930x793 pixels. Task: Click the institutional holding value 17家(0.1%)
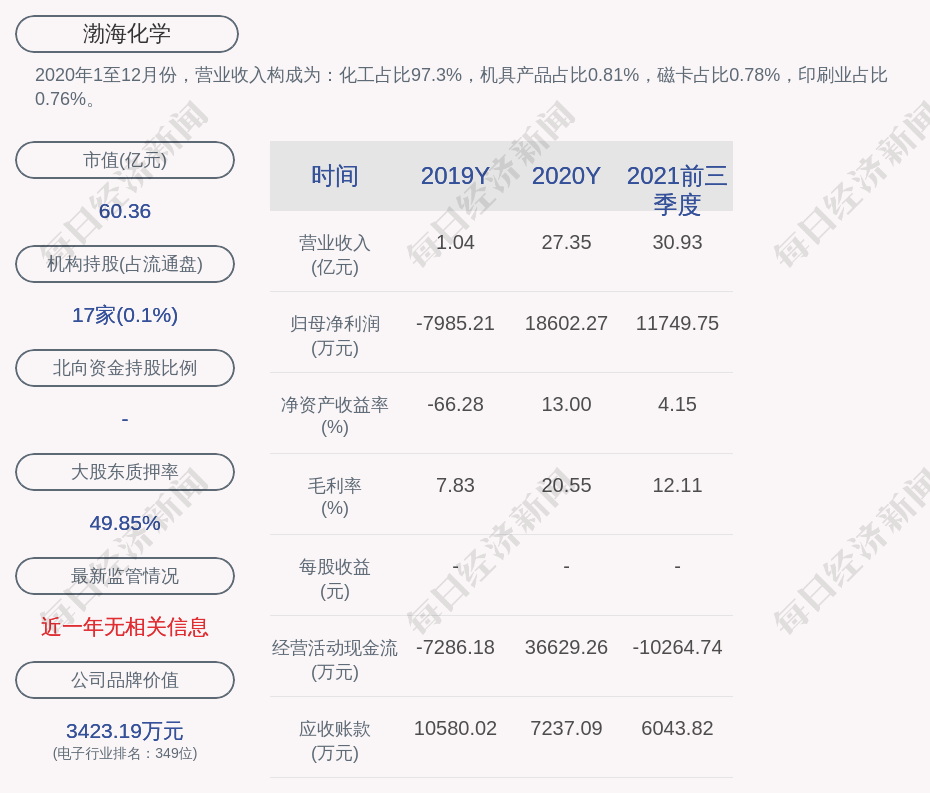point(125,315)
